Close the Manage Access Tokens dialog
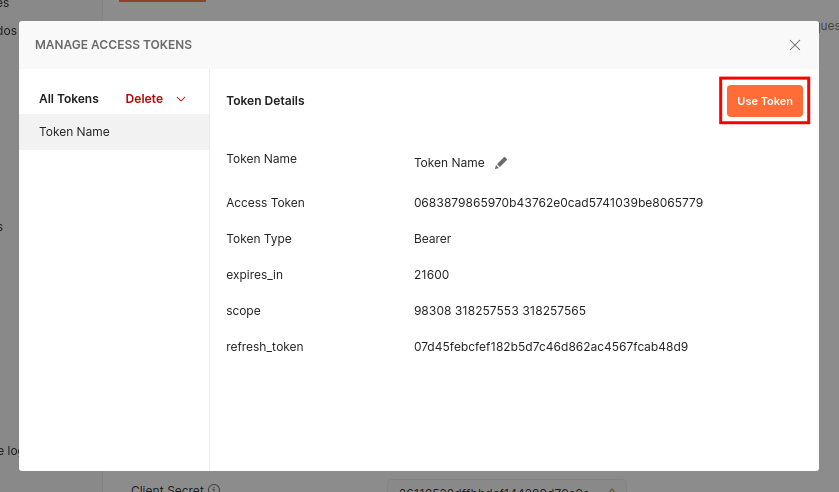 point(795,45)
